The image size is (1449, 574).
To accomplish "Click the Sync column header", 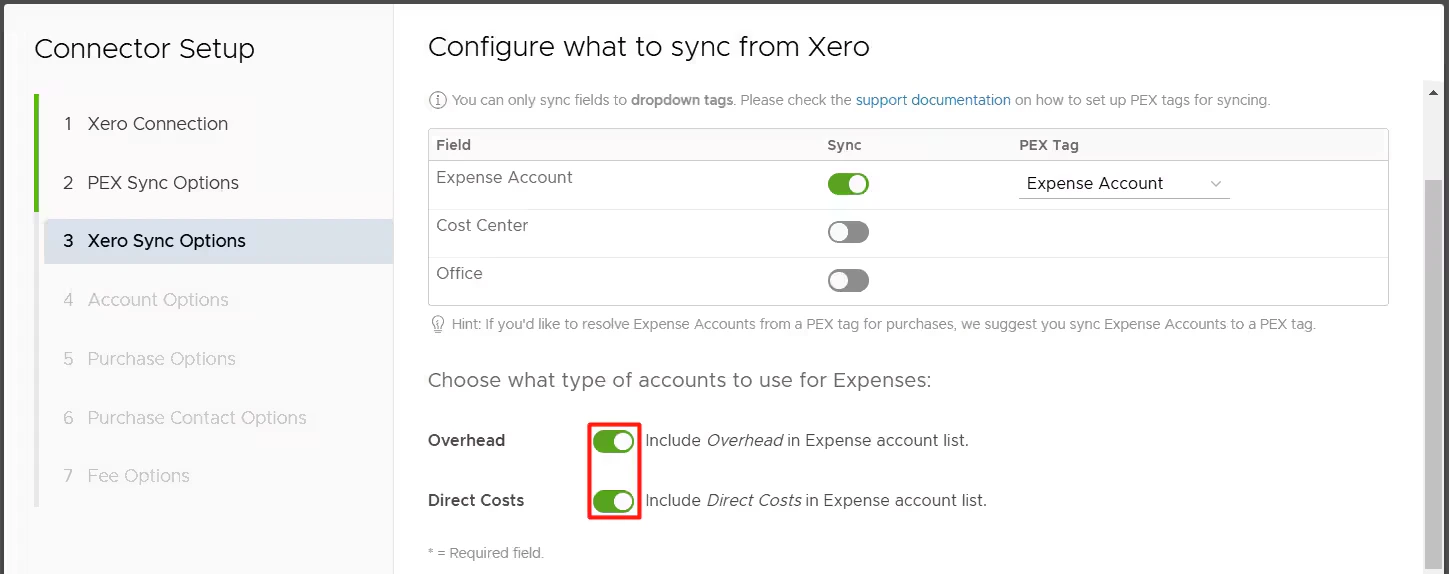I will [844, 145].
